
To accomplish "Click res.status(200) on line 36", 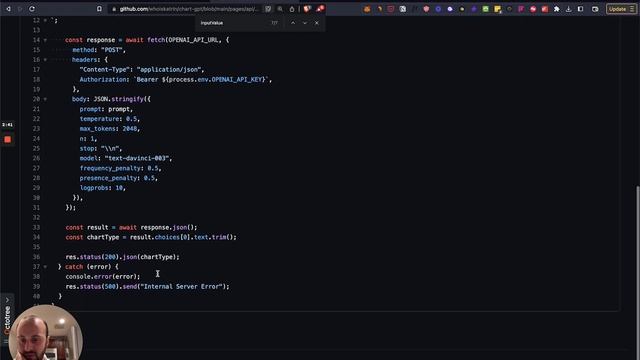I will (91, 257).
